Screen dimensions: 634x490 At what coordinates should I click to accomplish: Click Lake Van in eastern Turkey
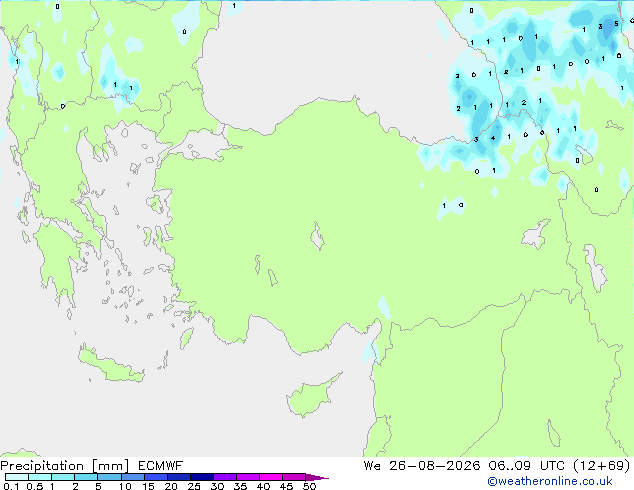pyautogui.click(x=535, y=234)
